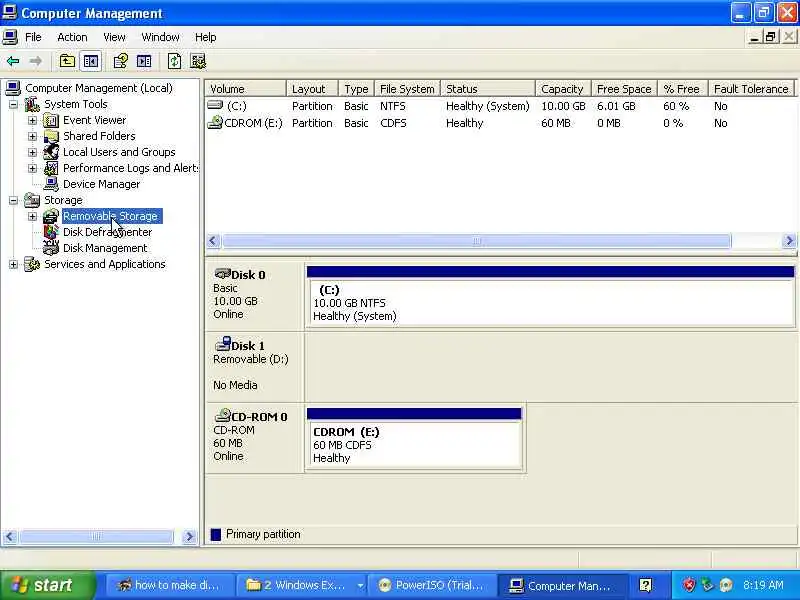Click the tree pane scroll right arrow
Viewport: 800px width, 600px height.
[189, 536]
